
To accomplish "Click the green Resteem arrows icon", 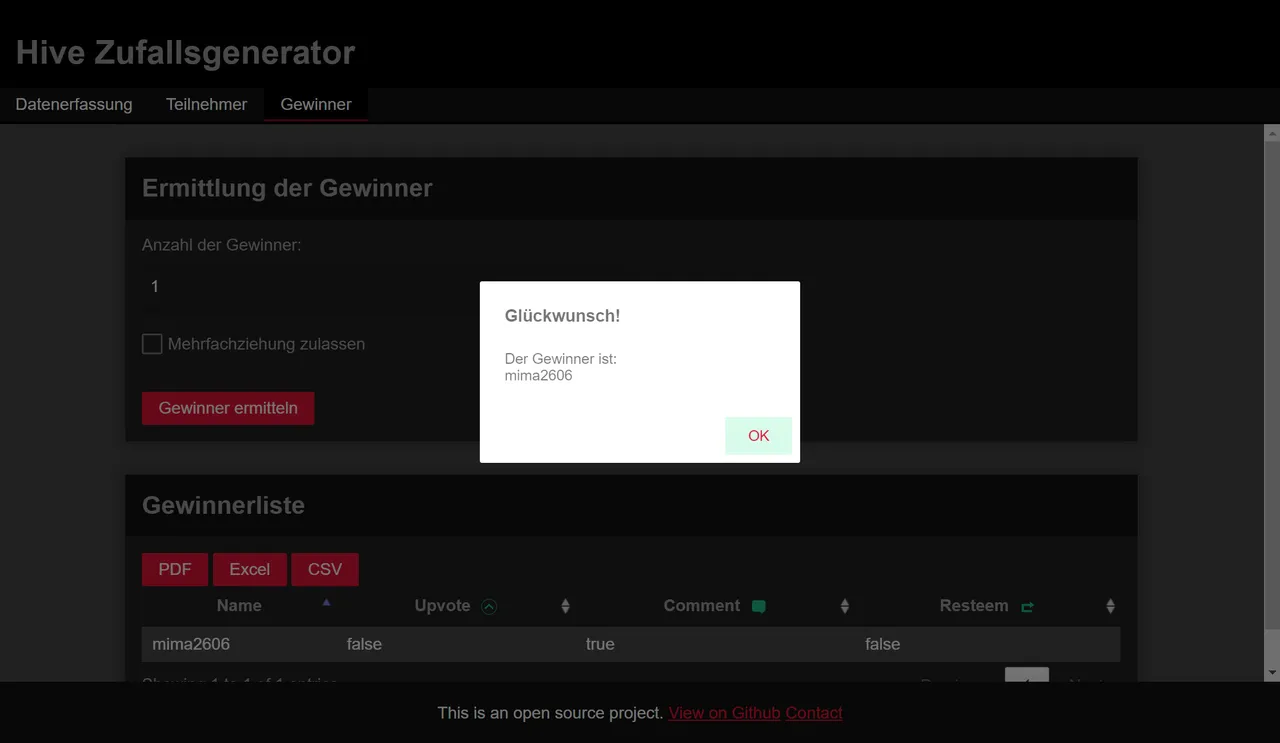I will point(1027,606).
